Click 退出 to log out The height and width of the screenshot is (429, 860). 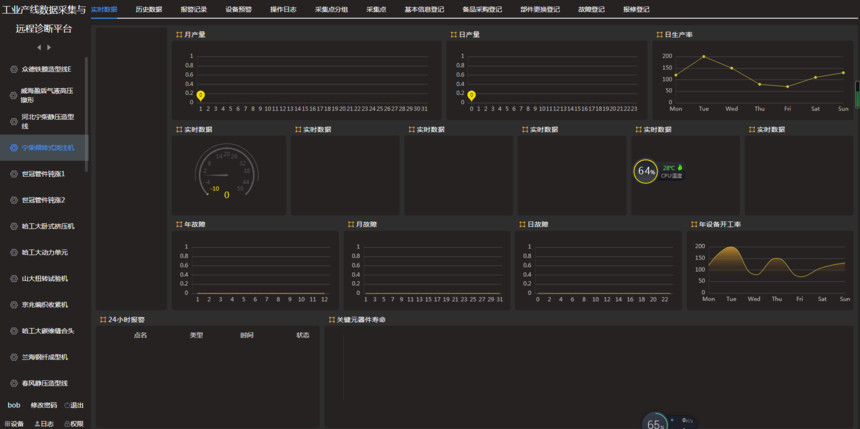(x=76, y=405)
